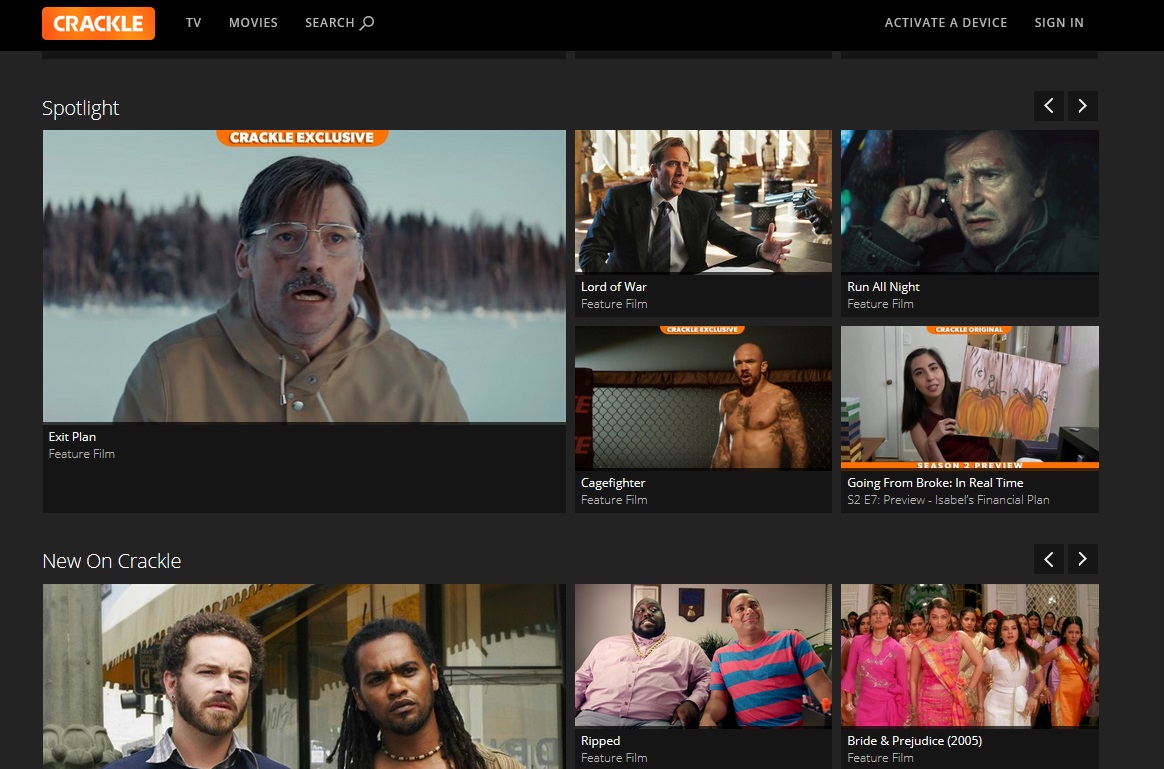Open Going From Broke preview thumbnail
The width and height of the screenshot is (1164, 769).
point(969,398)
